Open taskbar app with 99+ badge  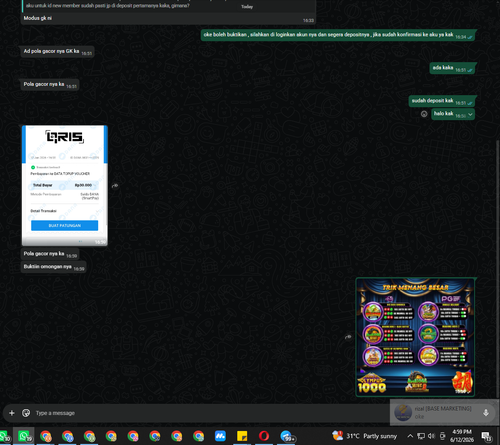click(x=286, y=436)
